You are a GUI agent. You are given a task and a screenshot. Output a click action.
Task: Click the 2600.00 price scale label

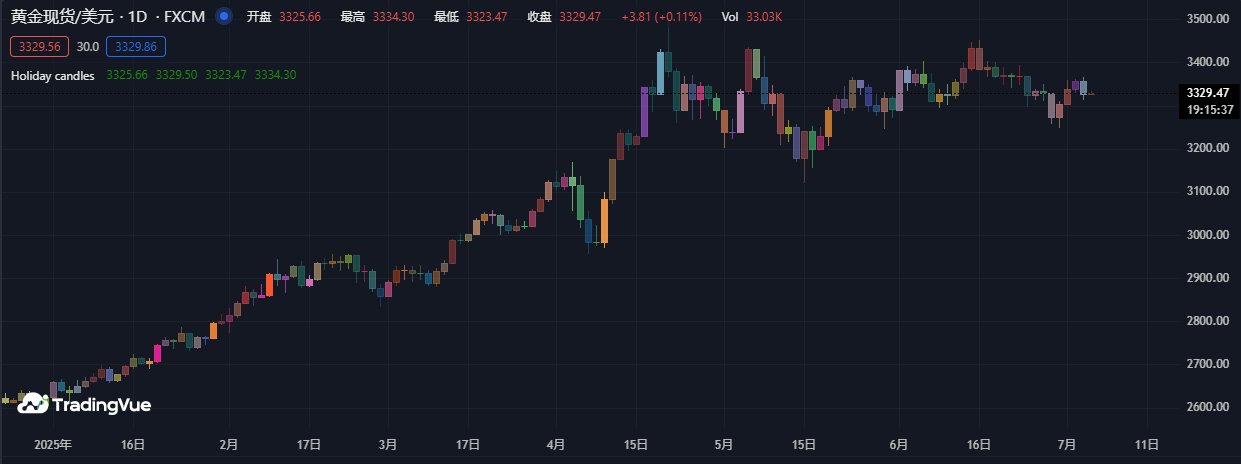[x=1206, y=407]
